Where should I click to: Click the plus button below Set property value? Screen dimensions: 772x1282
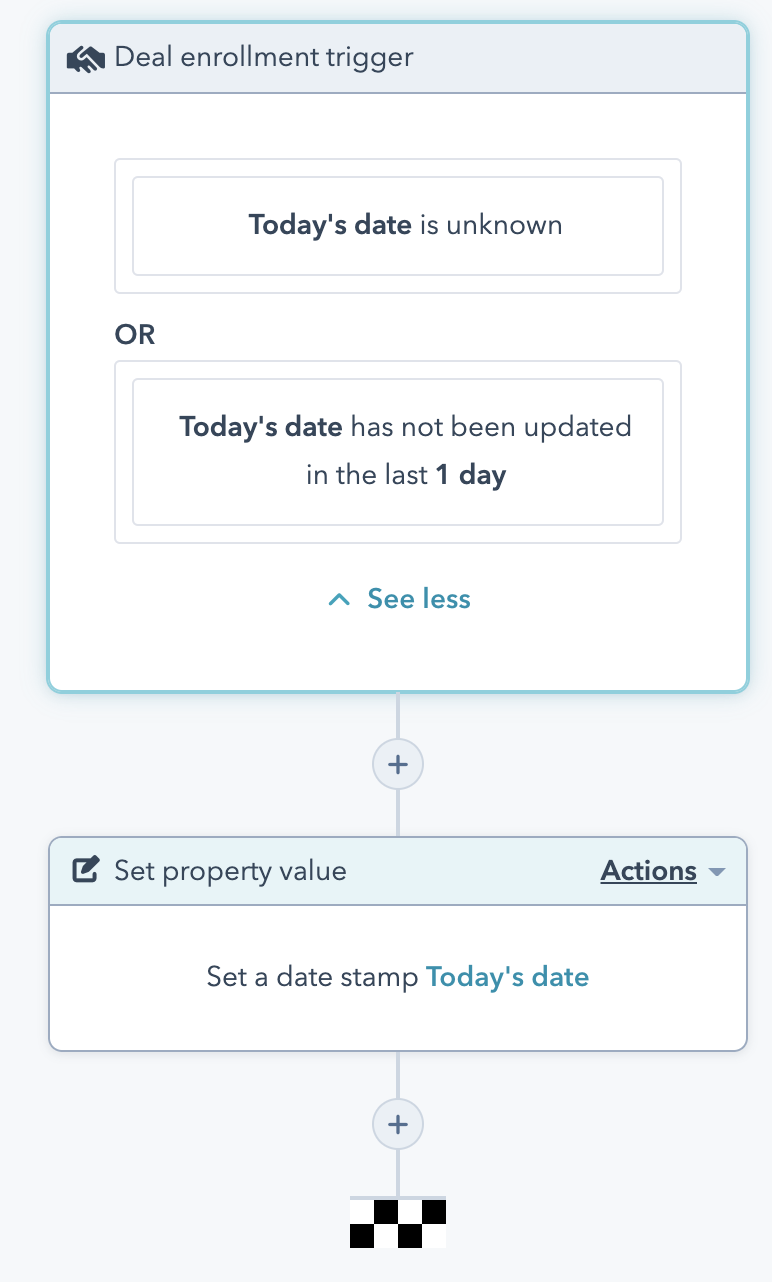tap(398, 1125)
